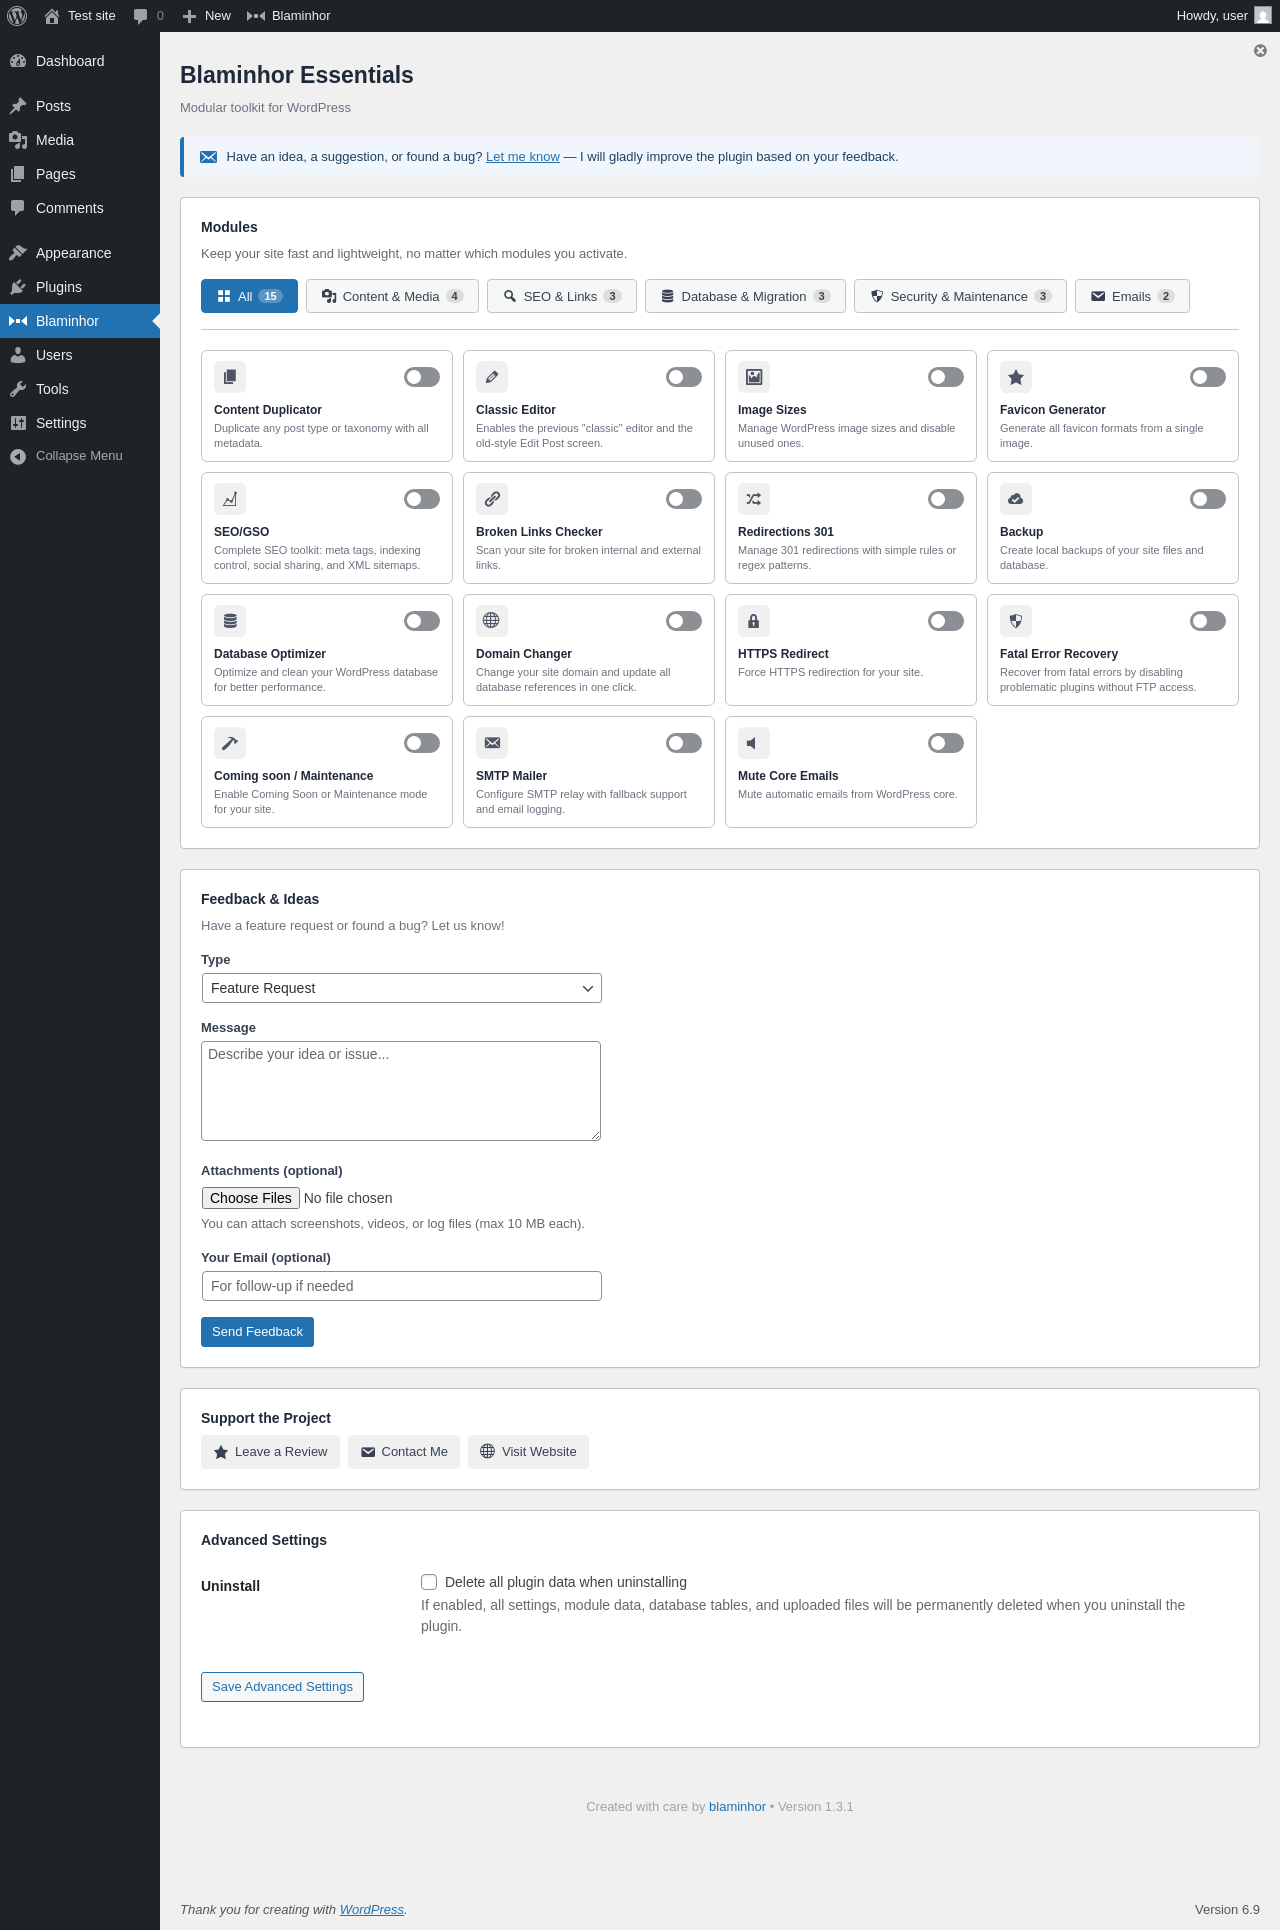Screen dimensions: 1280x1930
Task: Check Delete all plugin data when uninstalling
Action: tap(429, 1582)
